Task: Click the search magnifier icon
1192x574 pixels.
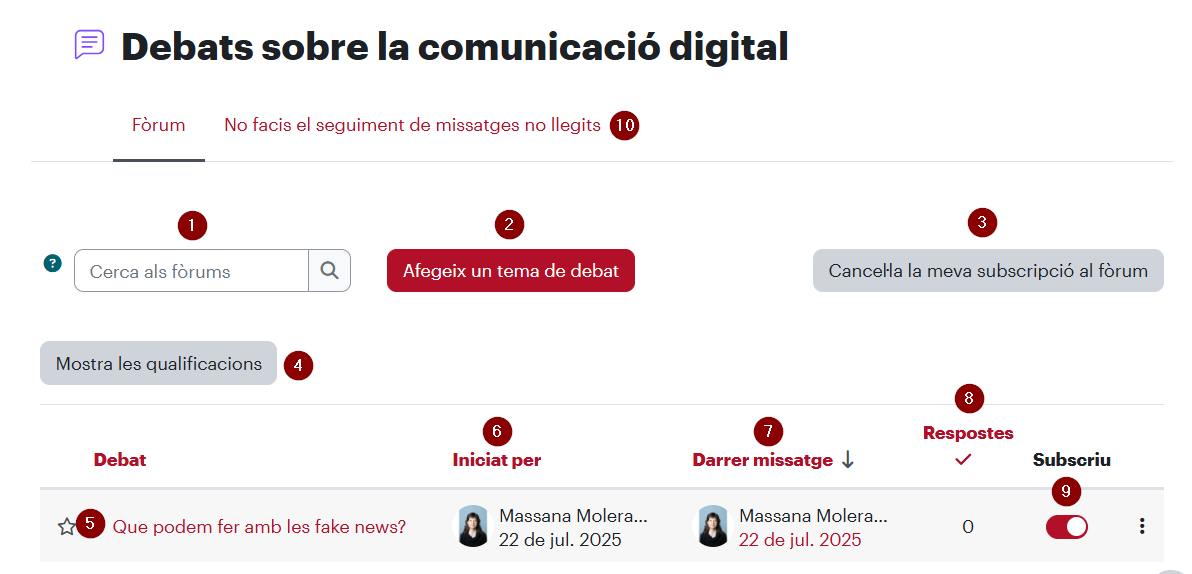Action: tap(329, 271)
